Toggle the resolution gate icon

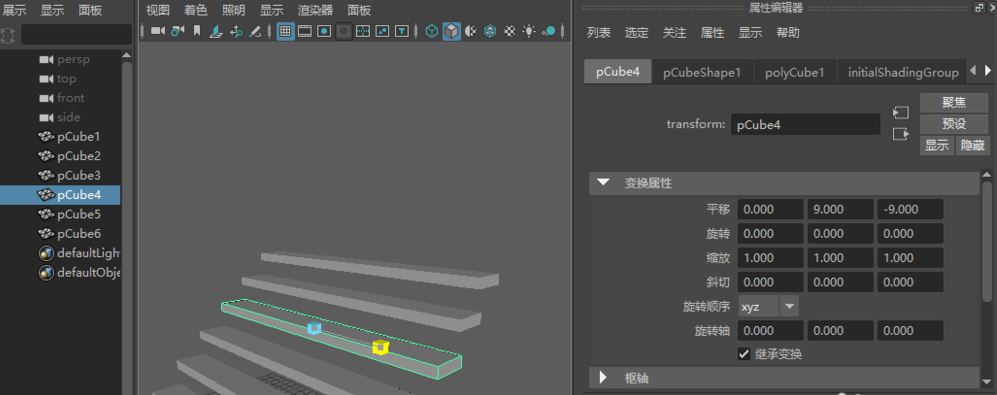pyautogui.click(x=324, y=31)
